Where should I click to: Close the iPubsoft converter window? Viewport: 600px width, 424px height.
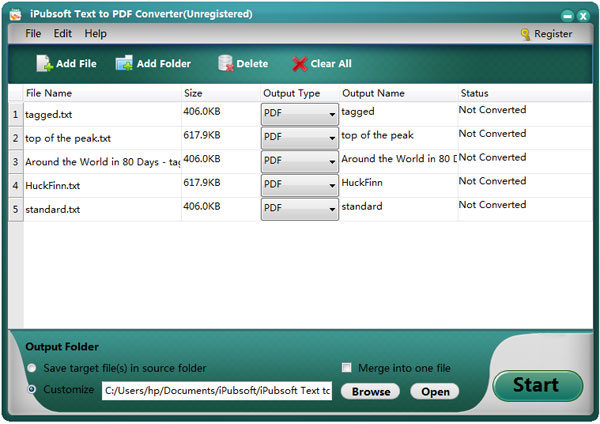coord(583,14)
